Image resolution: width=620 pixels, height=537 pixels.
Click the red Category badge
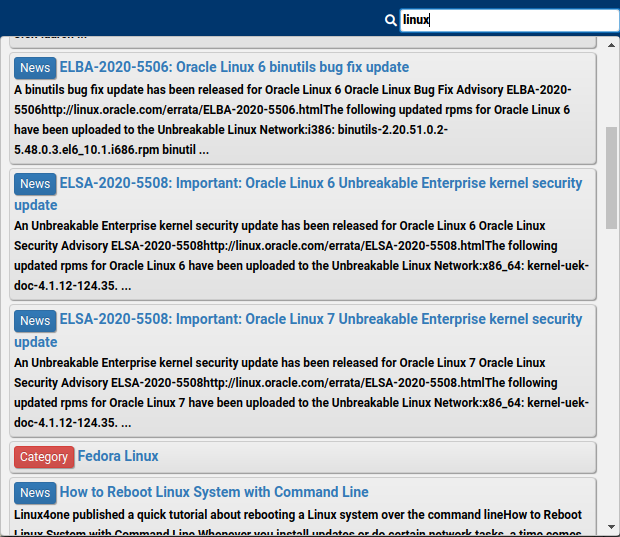tap(44, 457)
